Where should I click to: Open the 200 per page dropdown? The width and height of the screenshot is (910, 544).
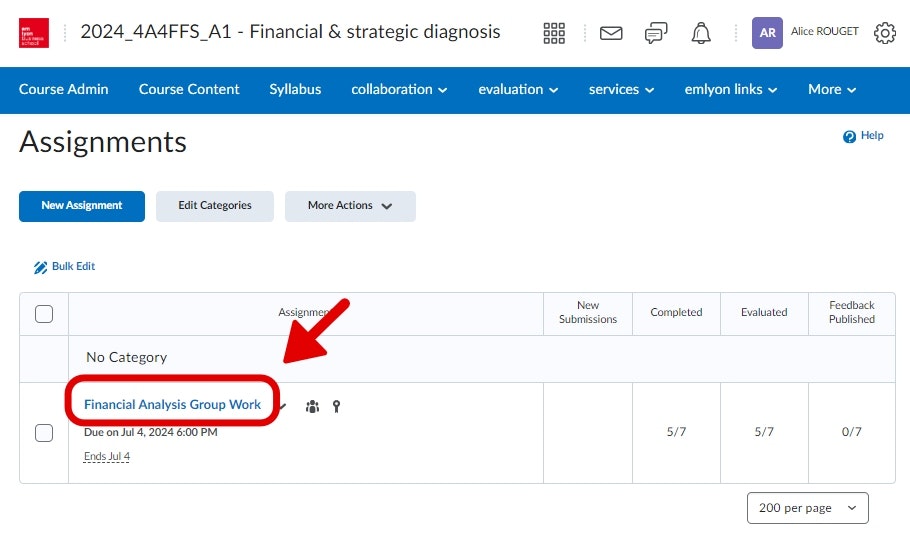[x=807, y=508]
